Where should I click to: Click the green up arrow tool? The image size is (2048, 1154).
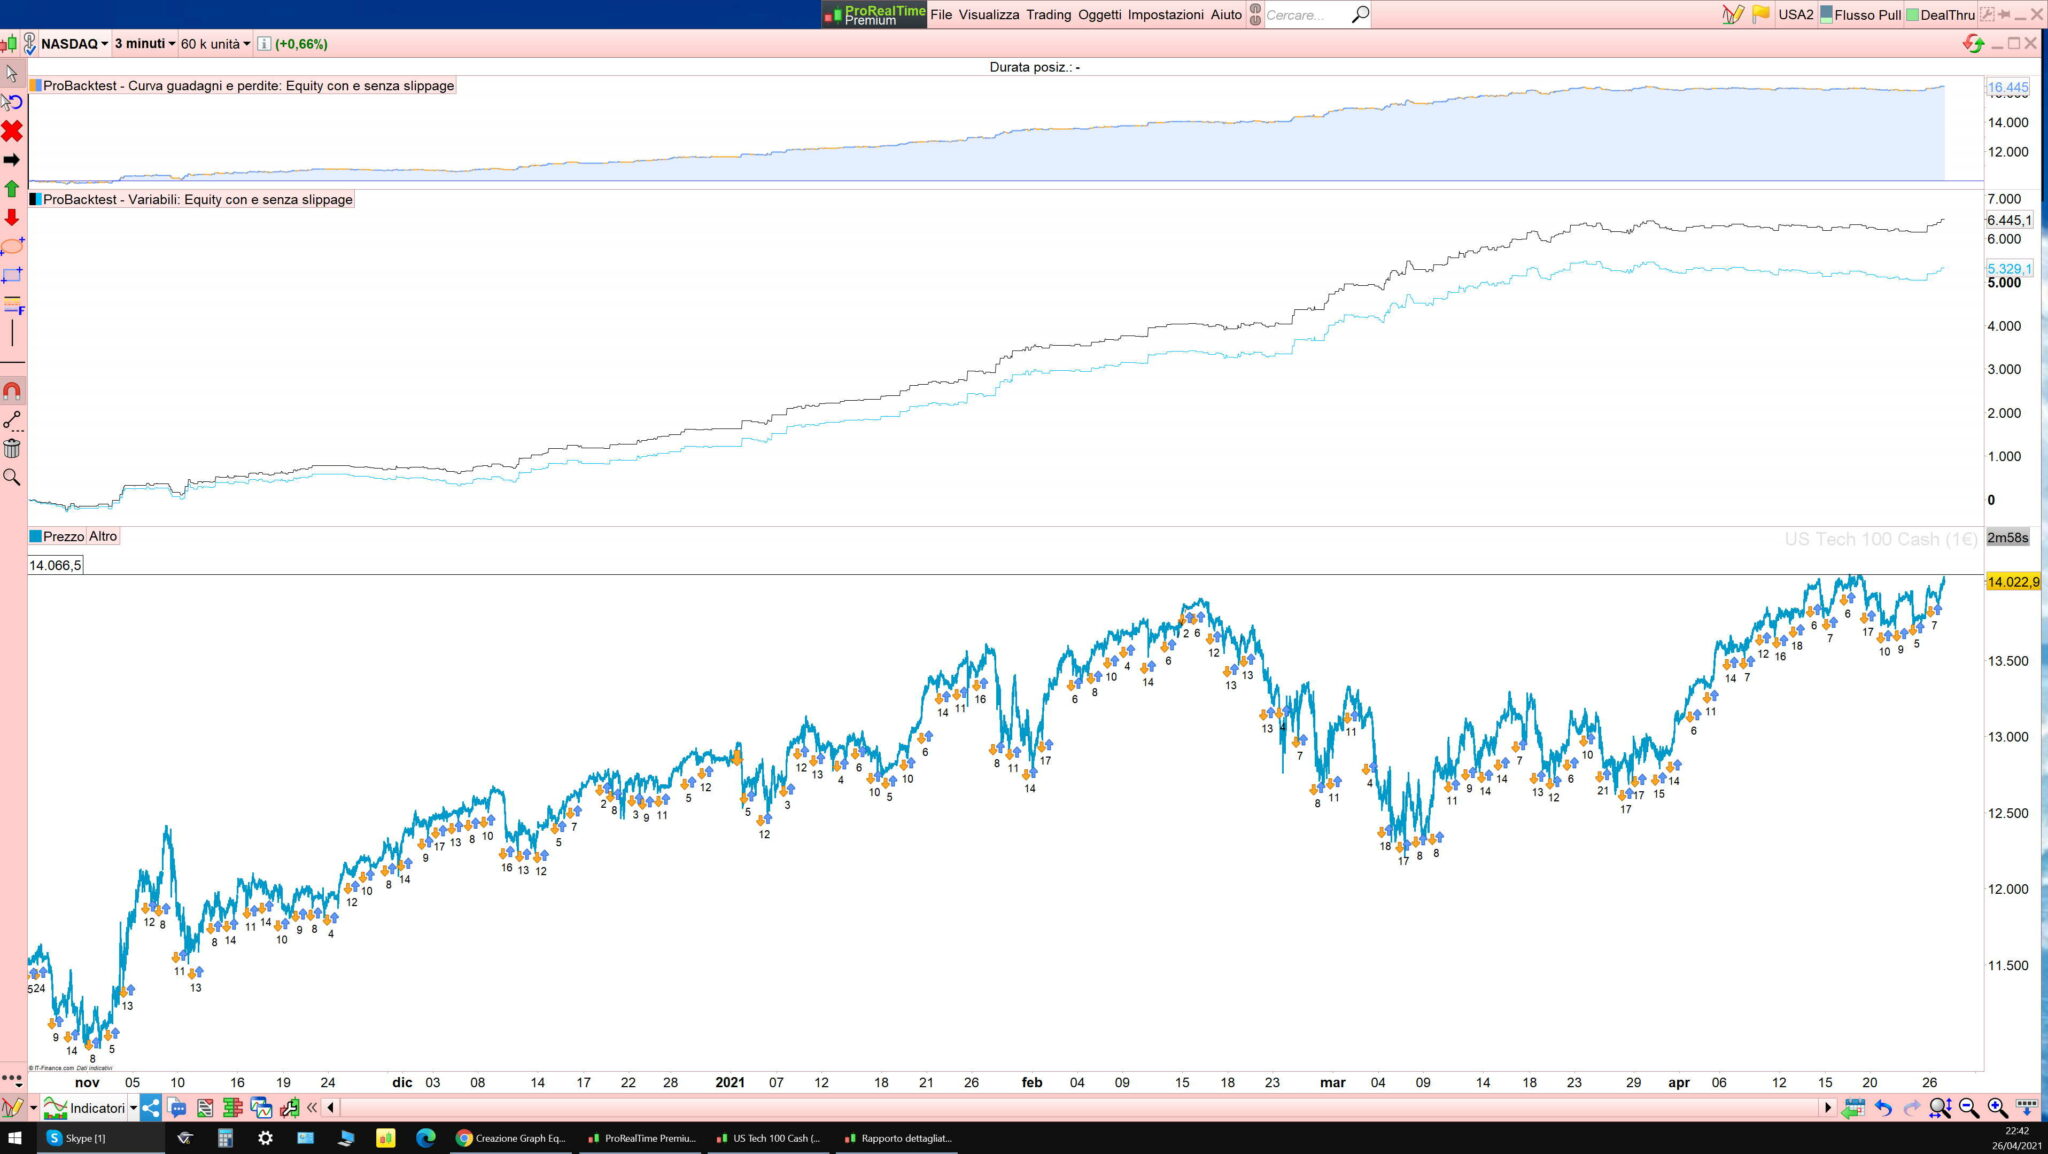point(12,189)
